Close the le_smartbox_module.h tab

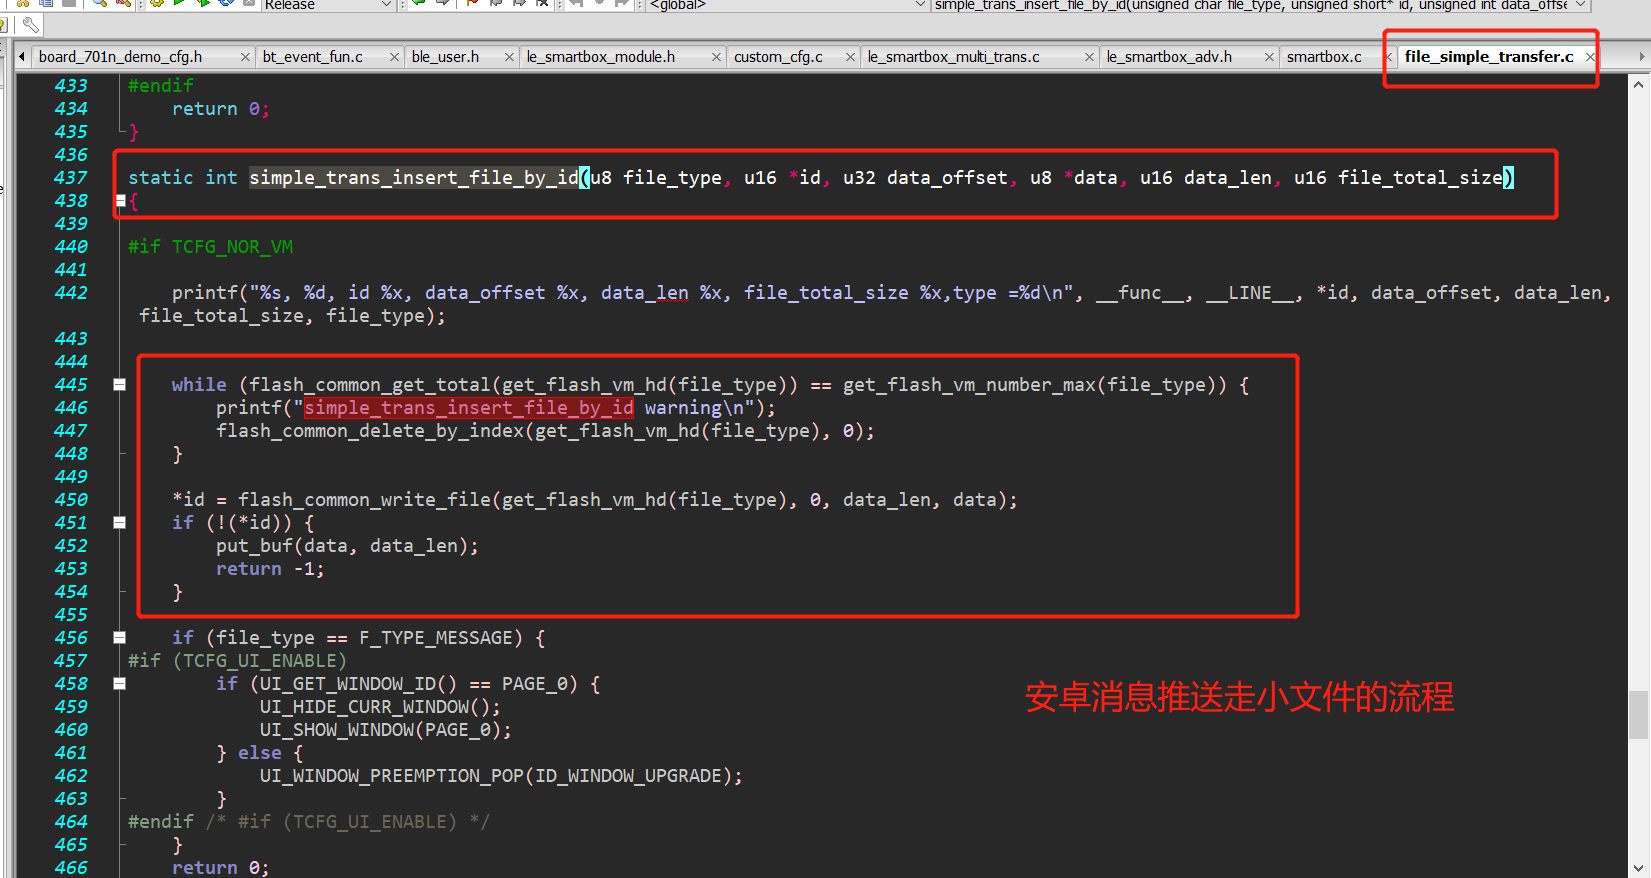coord(716,57)
